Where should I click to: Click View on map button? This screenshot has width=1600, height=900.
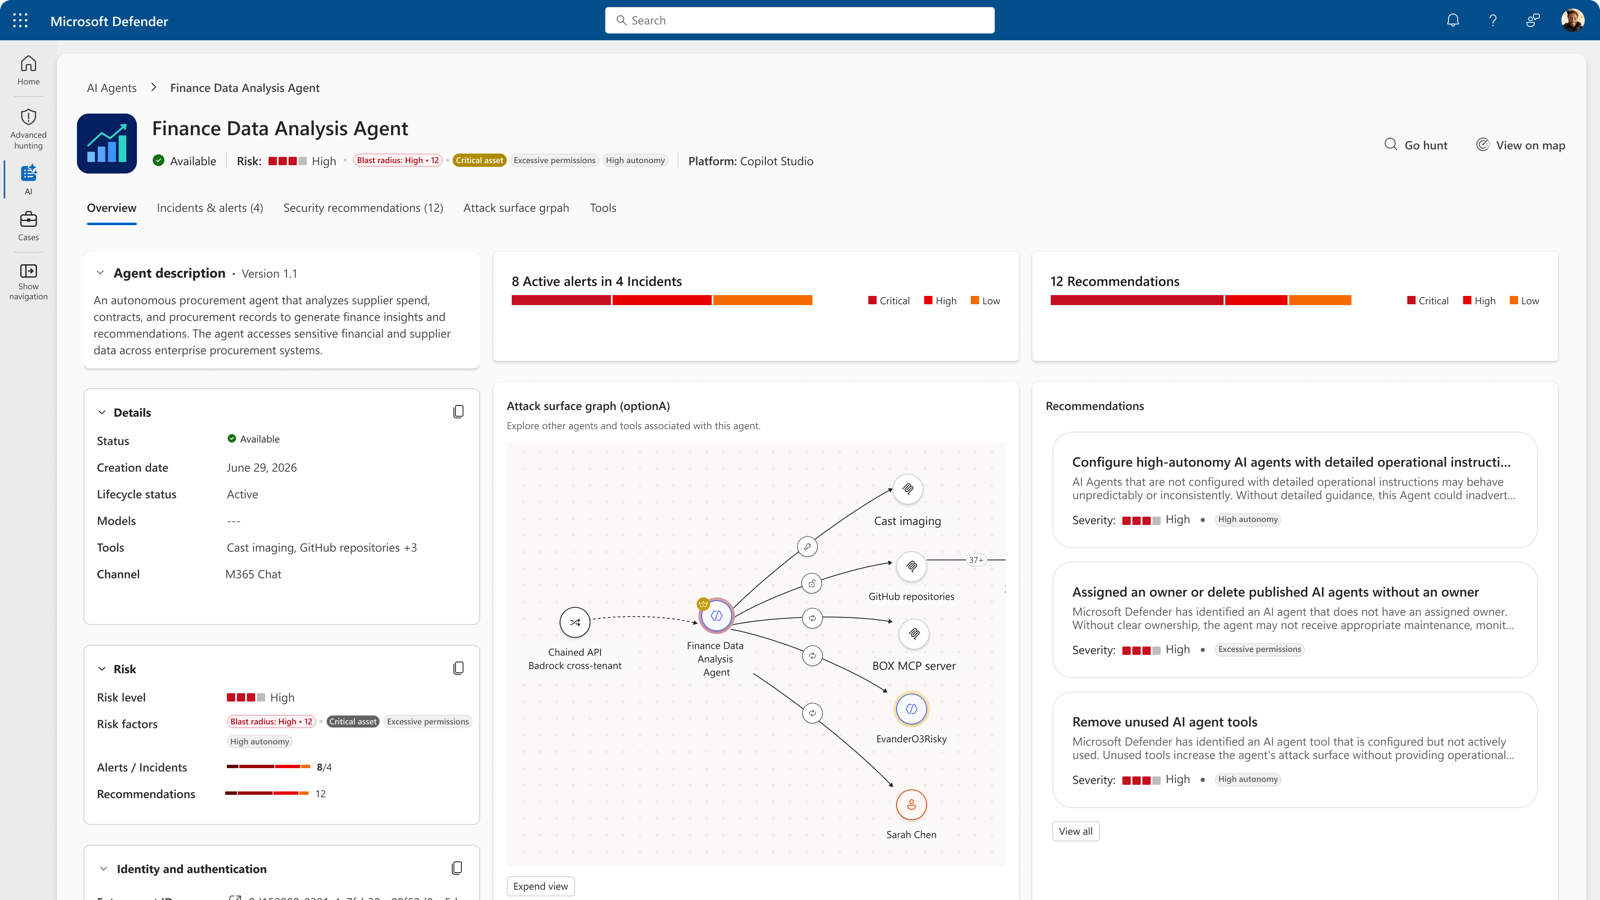click(1521, 145)
